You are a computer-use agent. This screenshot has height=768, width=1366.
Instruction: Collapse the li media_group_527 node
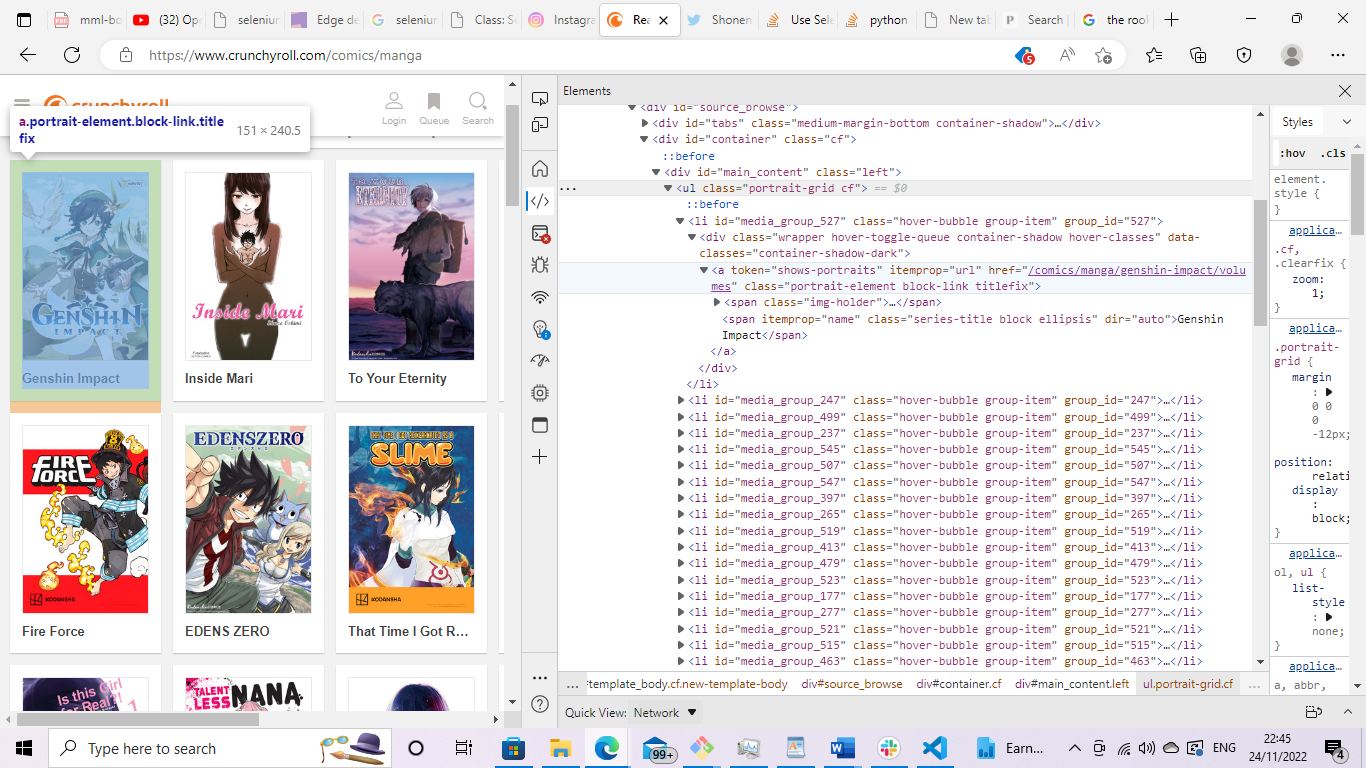click(x=680, y=221)
